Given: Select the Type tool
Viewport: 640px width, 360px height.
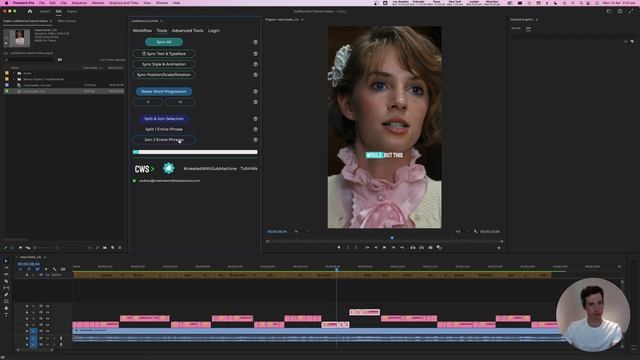Looking at the screenshot, I should (6, 315).
